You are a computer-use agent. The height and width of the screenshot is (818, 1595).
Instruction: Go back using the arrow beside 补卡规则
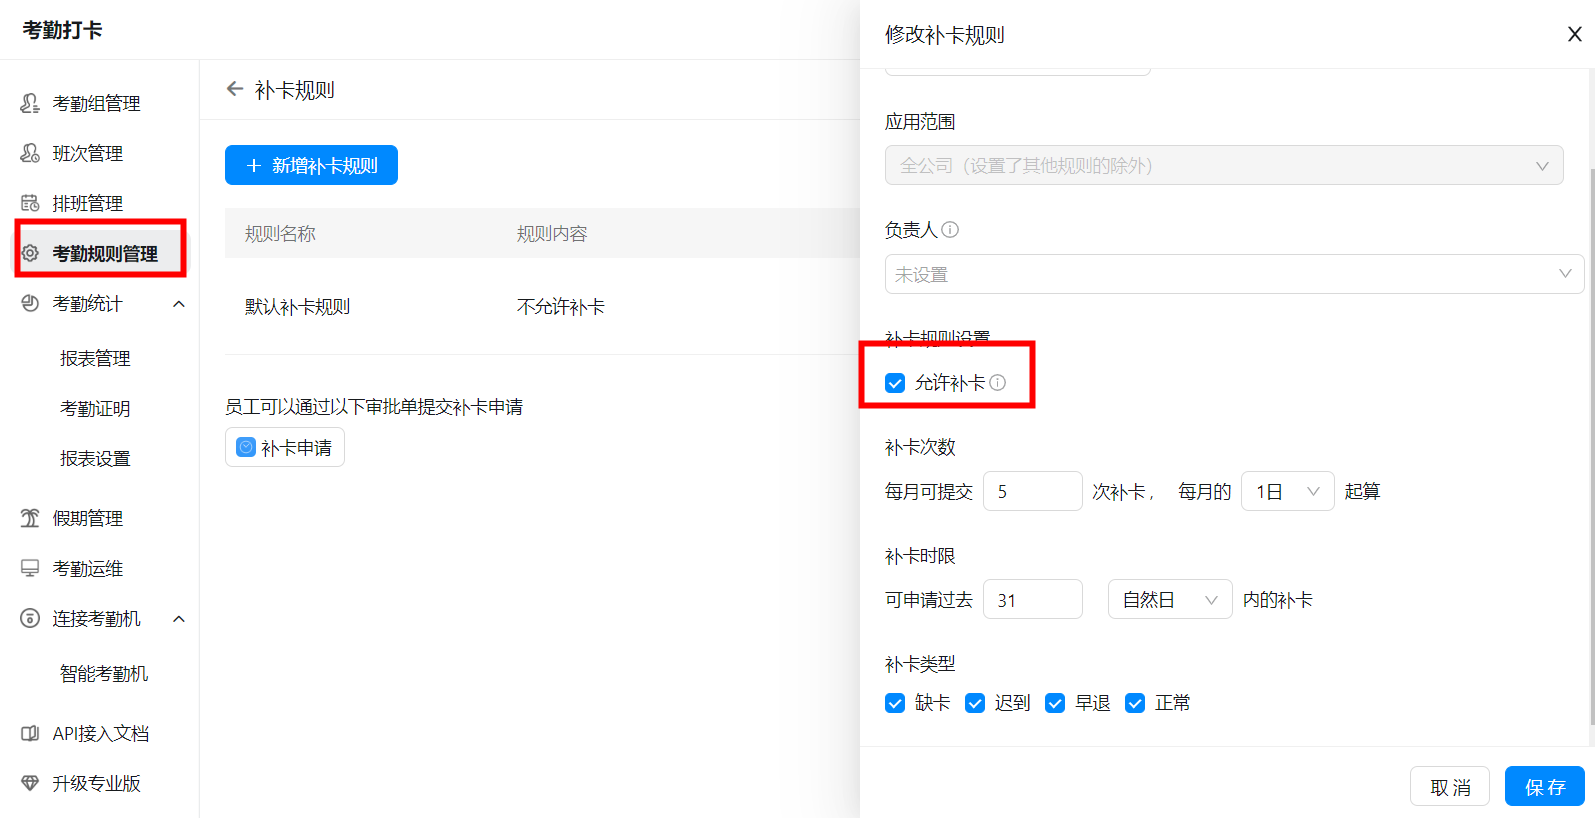(235, 89)
